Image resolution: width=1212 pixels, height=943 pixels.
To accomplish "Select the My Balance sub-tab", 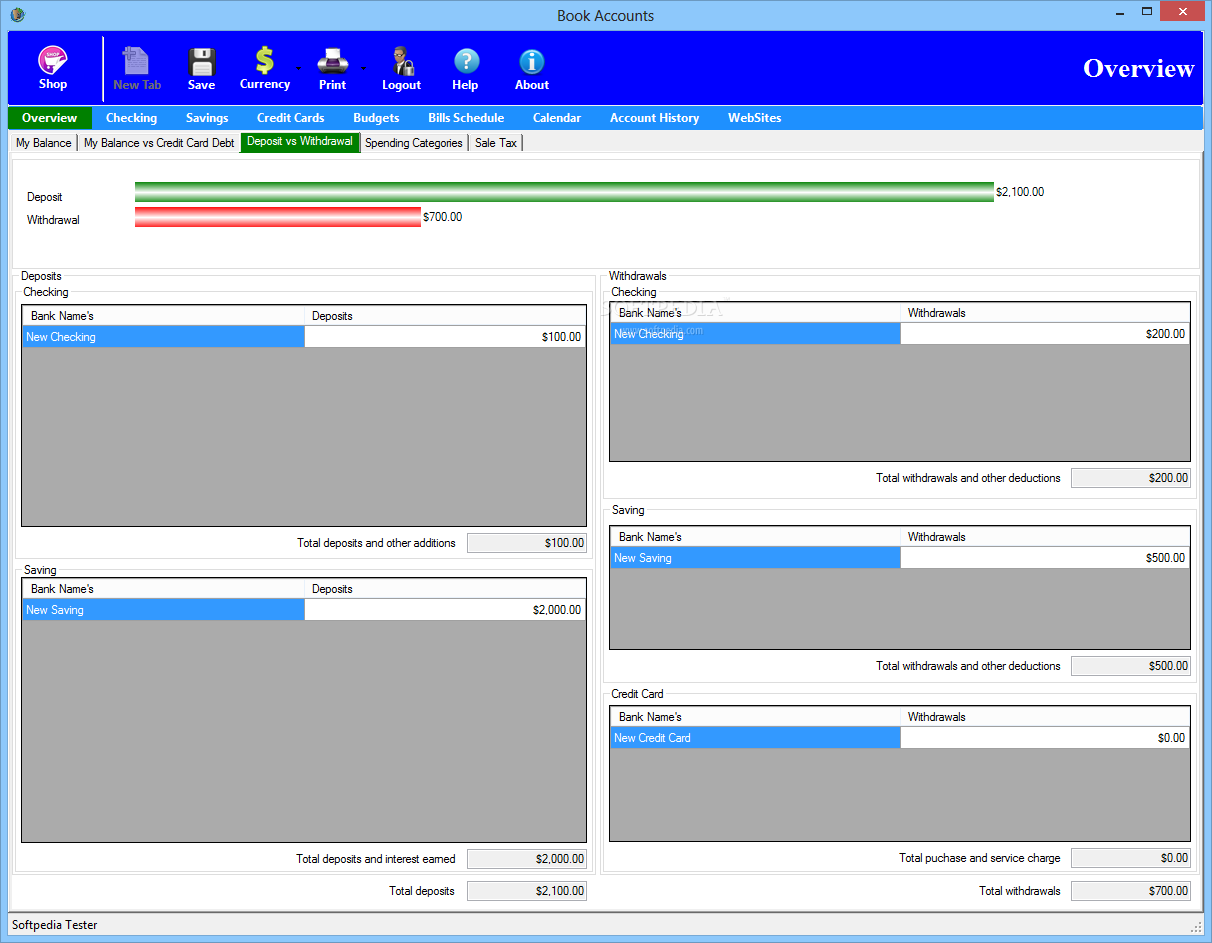I will click(x=44, y=143).
